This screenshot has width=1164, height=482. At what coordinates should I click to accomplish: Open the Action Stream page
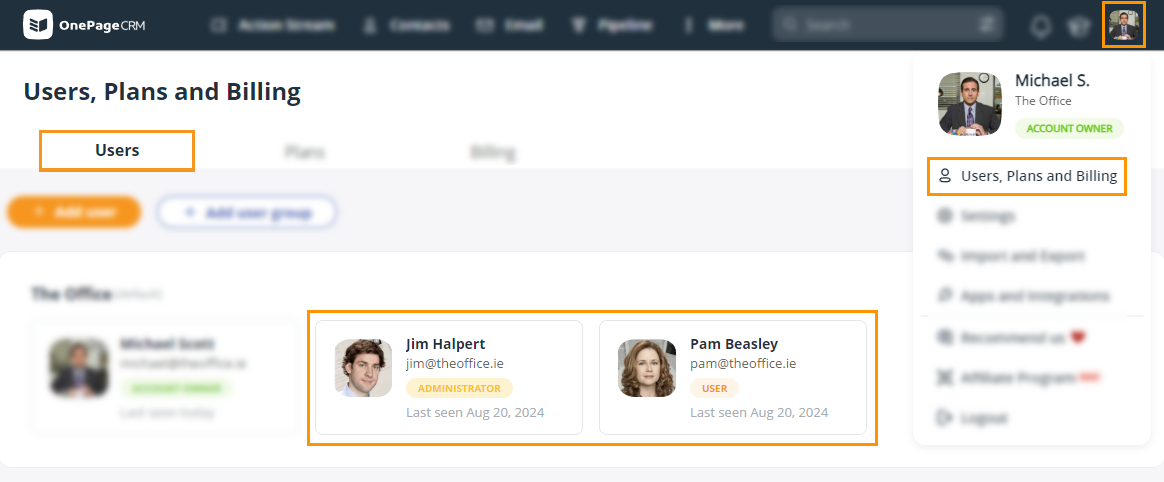click(273, 25)
